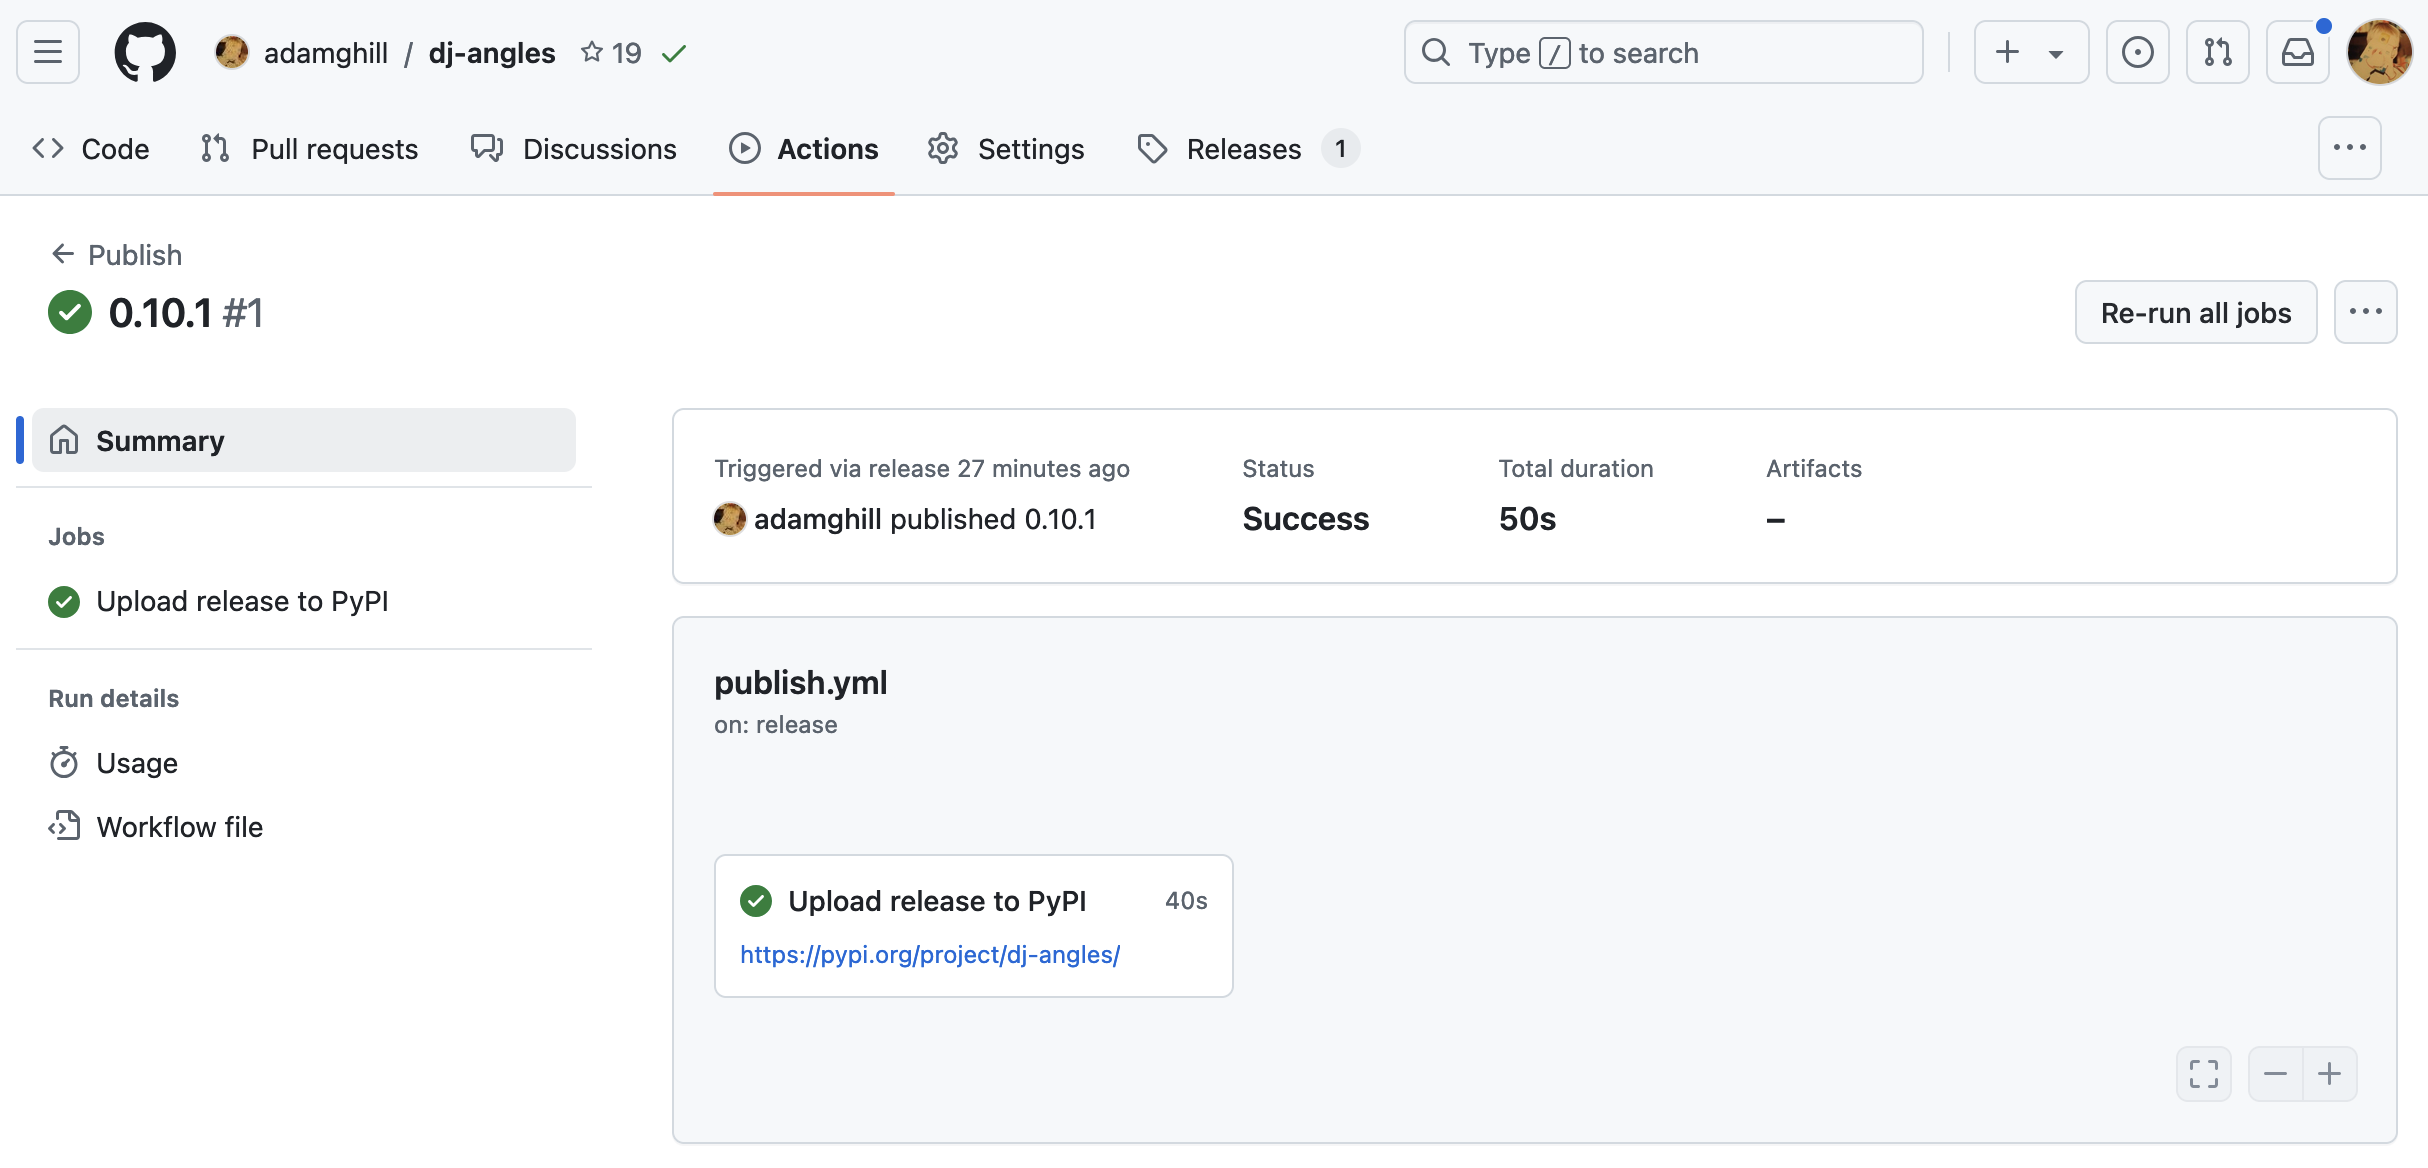Click the GitHub Octocat logo
This screenshot has width=2428, height=1168.
click(x=145, y=52)
